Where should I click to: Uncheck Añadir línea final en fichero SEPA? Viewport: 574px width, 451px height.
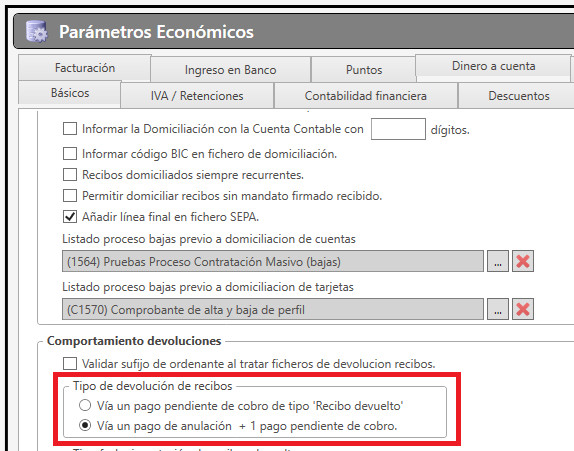70,217
